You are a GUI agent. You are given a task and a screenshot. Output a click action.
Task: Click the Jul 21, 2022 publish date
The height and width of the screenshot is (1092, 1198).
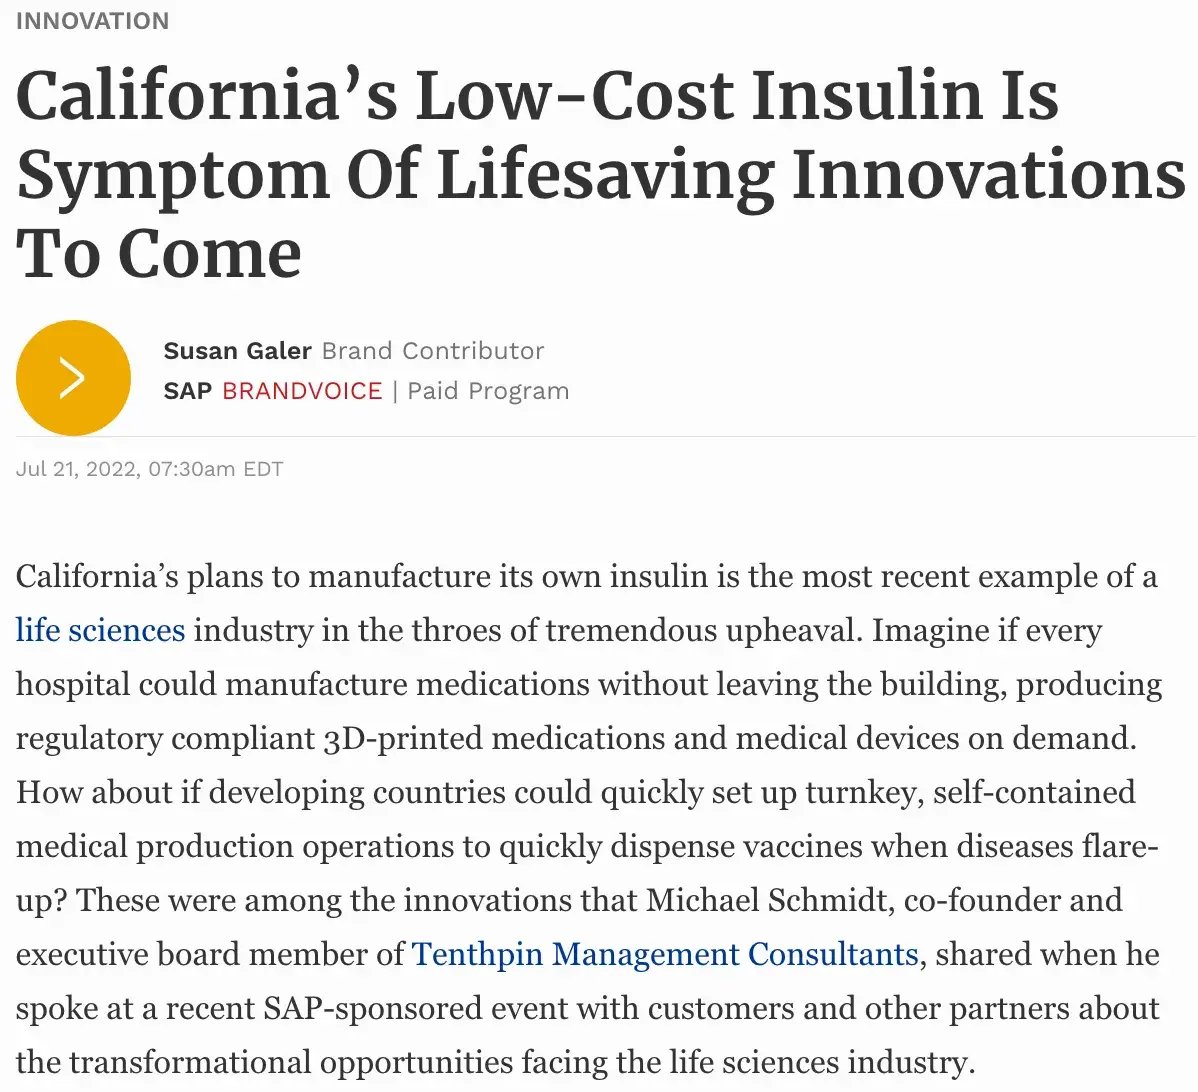(77, 469)
